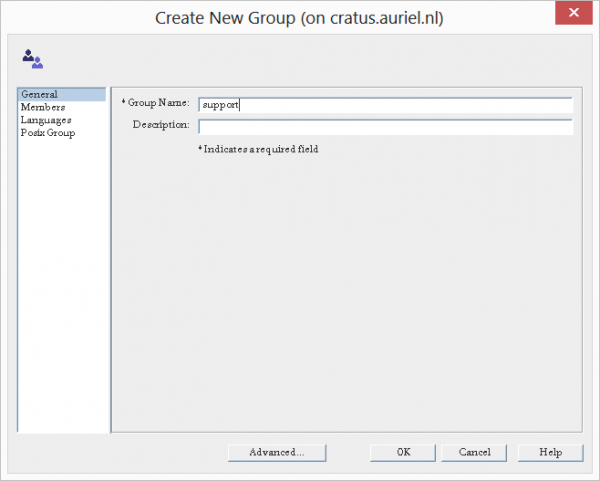The width and height of the screenshot is (600, 481).
Task: Focus the Description text box
Action: click(385, 127)
